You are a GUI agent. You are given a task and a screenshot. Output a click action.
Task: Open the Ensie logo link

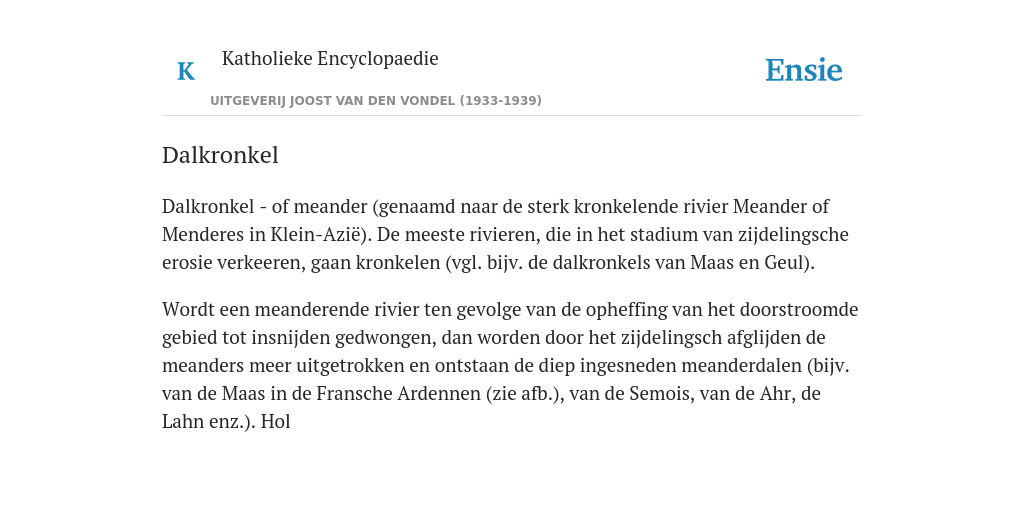coord(803,71)
